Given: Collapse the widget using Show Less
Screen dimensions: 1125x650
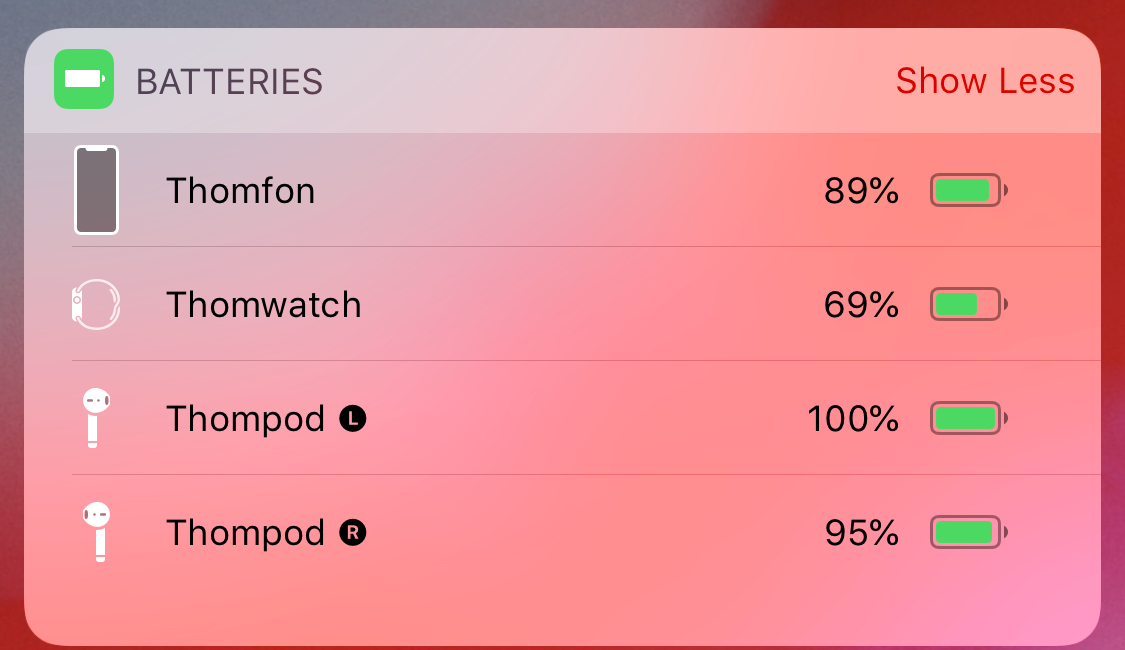Looking at the screenshot, I should pyautogui.click(x=985, y=81).
